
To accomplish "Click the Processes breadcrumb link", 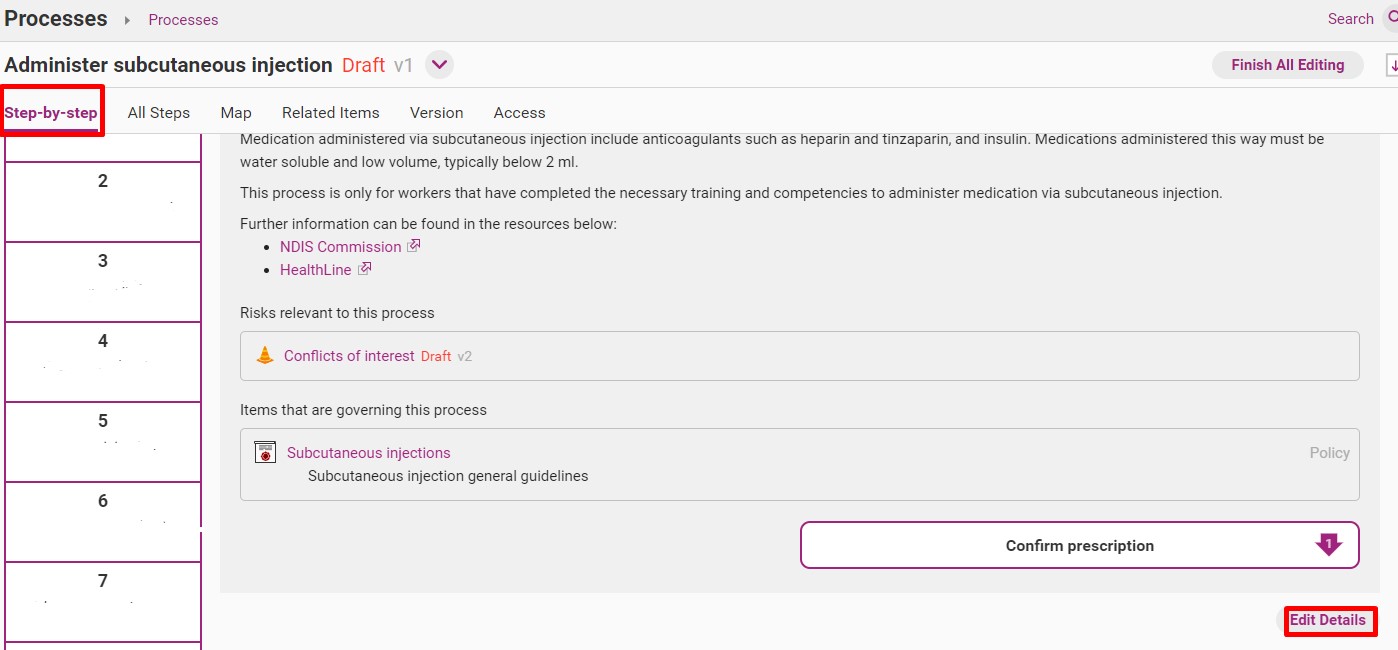I will [x=183, y=20].
